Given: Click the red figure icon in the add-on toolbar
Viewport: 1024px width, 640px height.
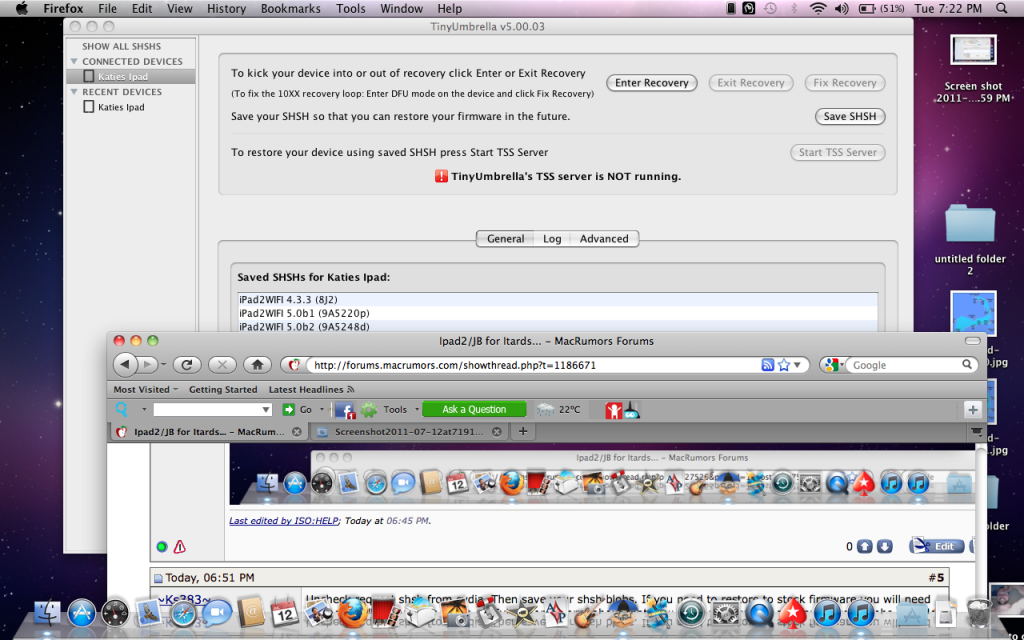Looking at the screenshot, I should [613, 409].
